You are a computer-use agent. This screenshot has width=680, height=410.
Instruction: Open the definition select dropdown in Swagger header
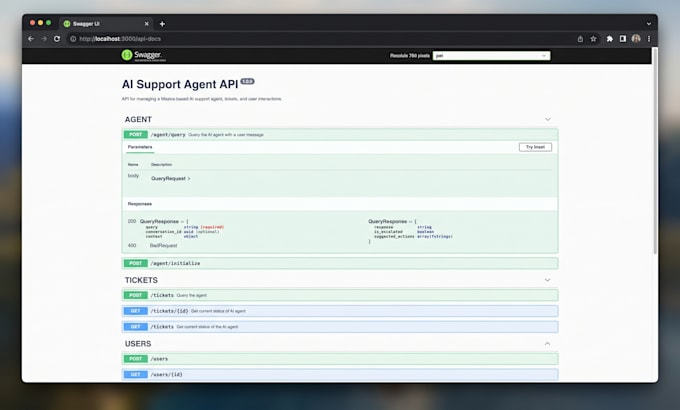pos(491,56)
